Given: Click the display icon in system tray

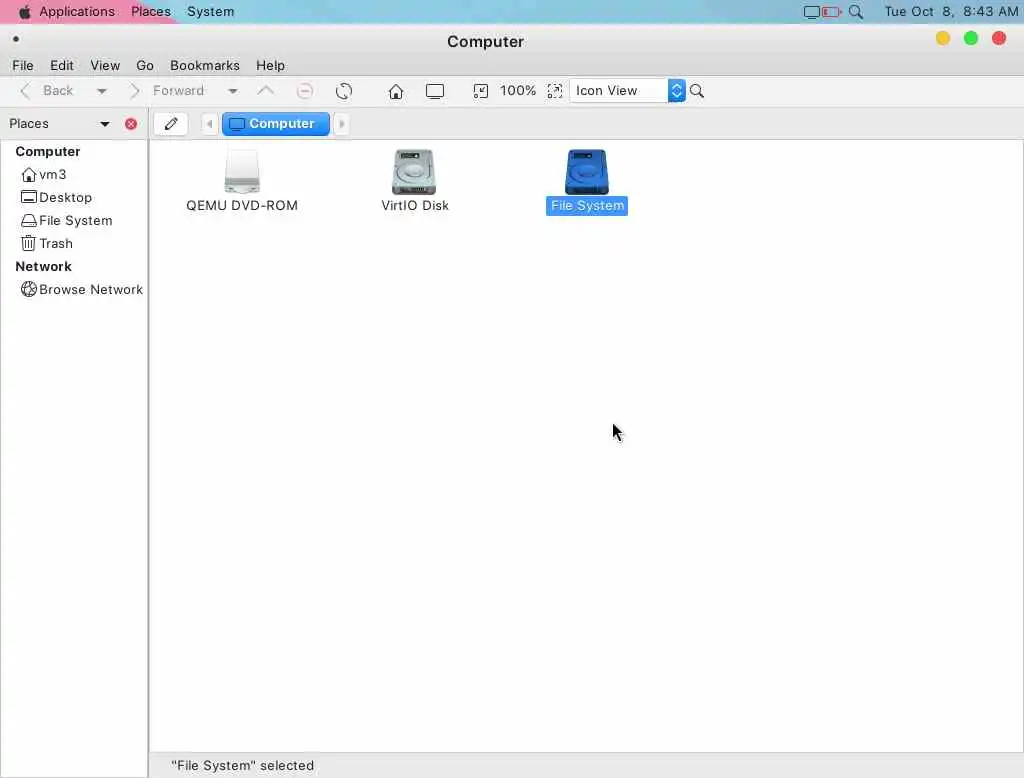Looking at the screenshot, I should (x=812, y=12).
